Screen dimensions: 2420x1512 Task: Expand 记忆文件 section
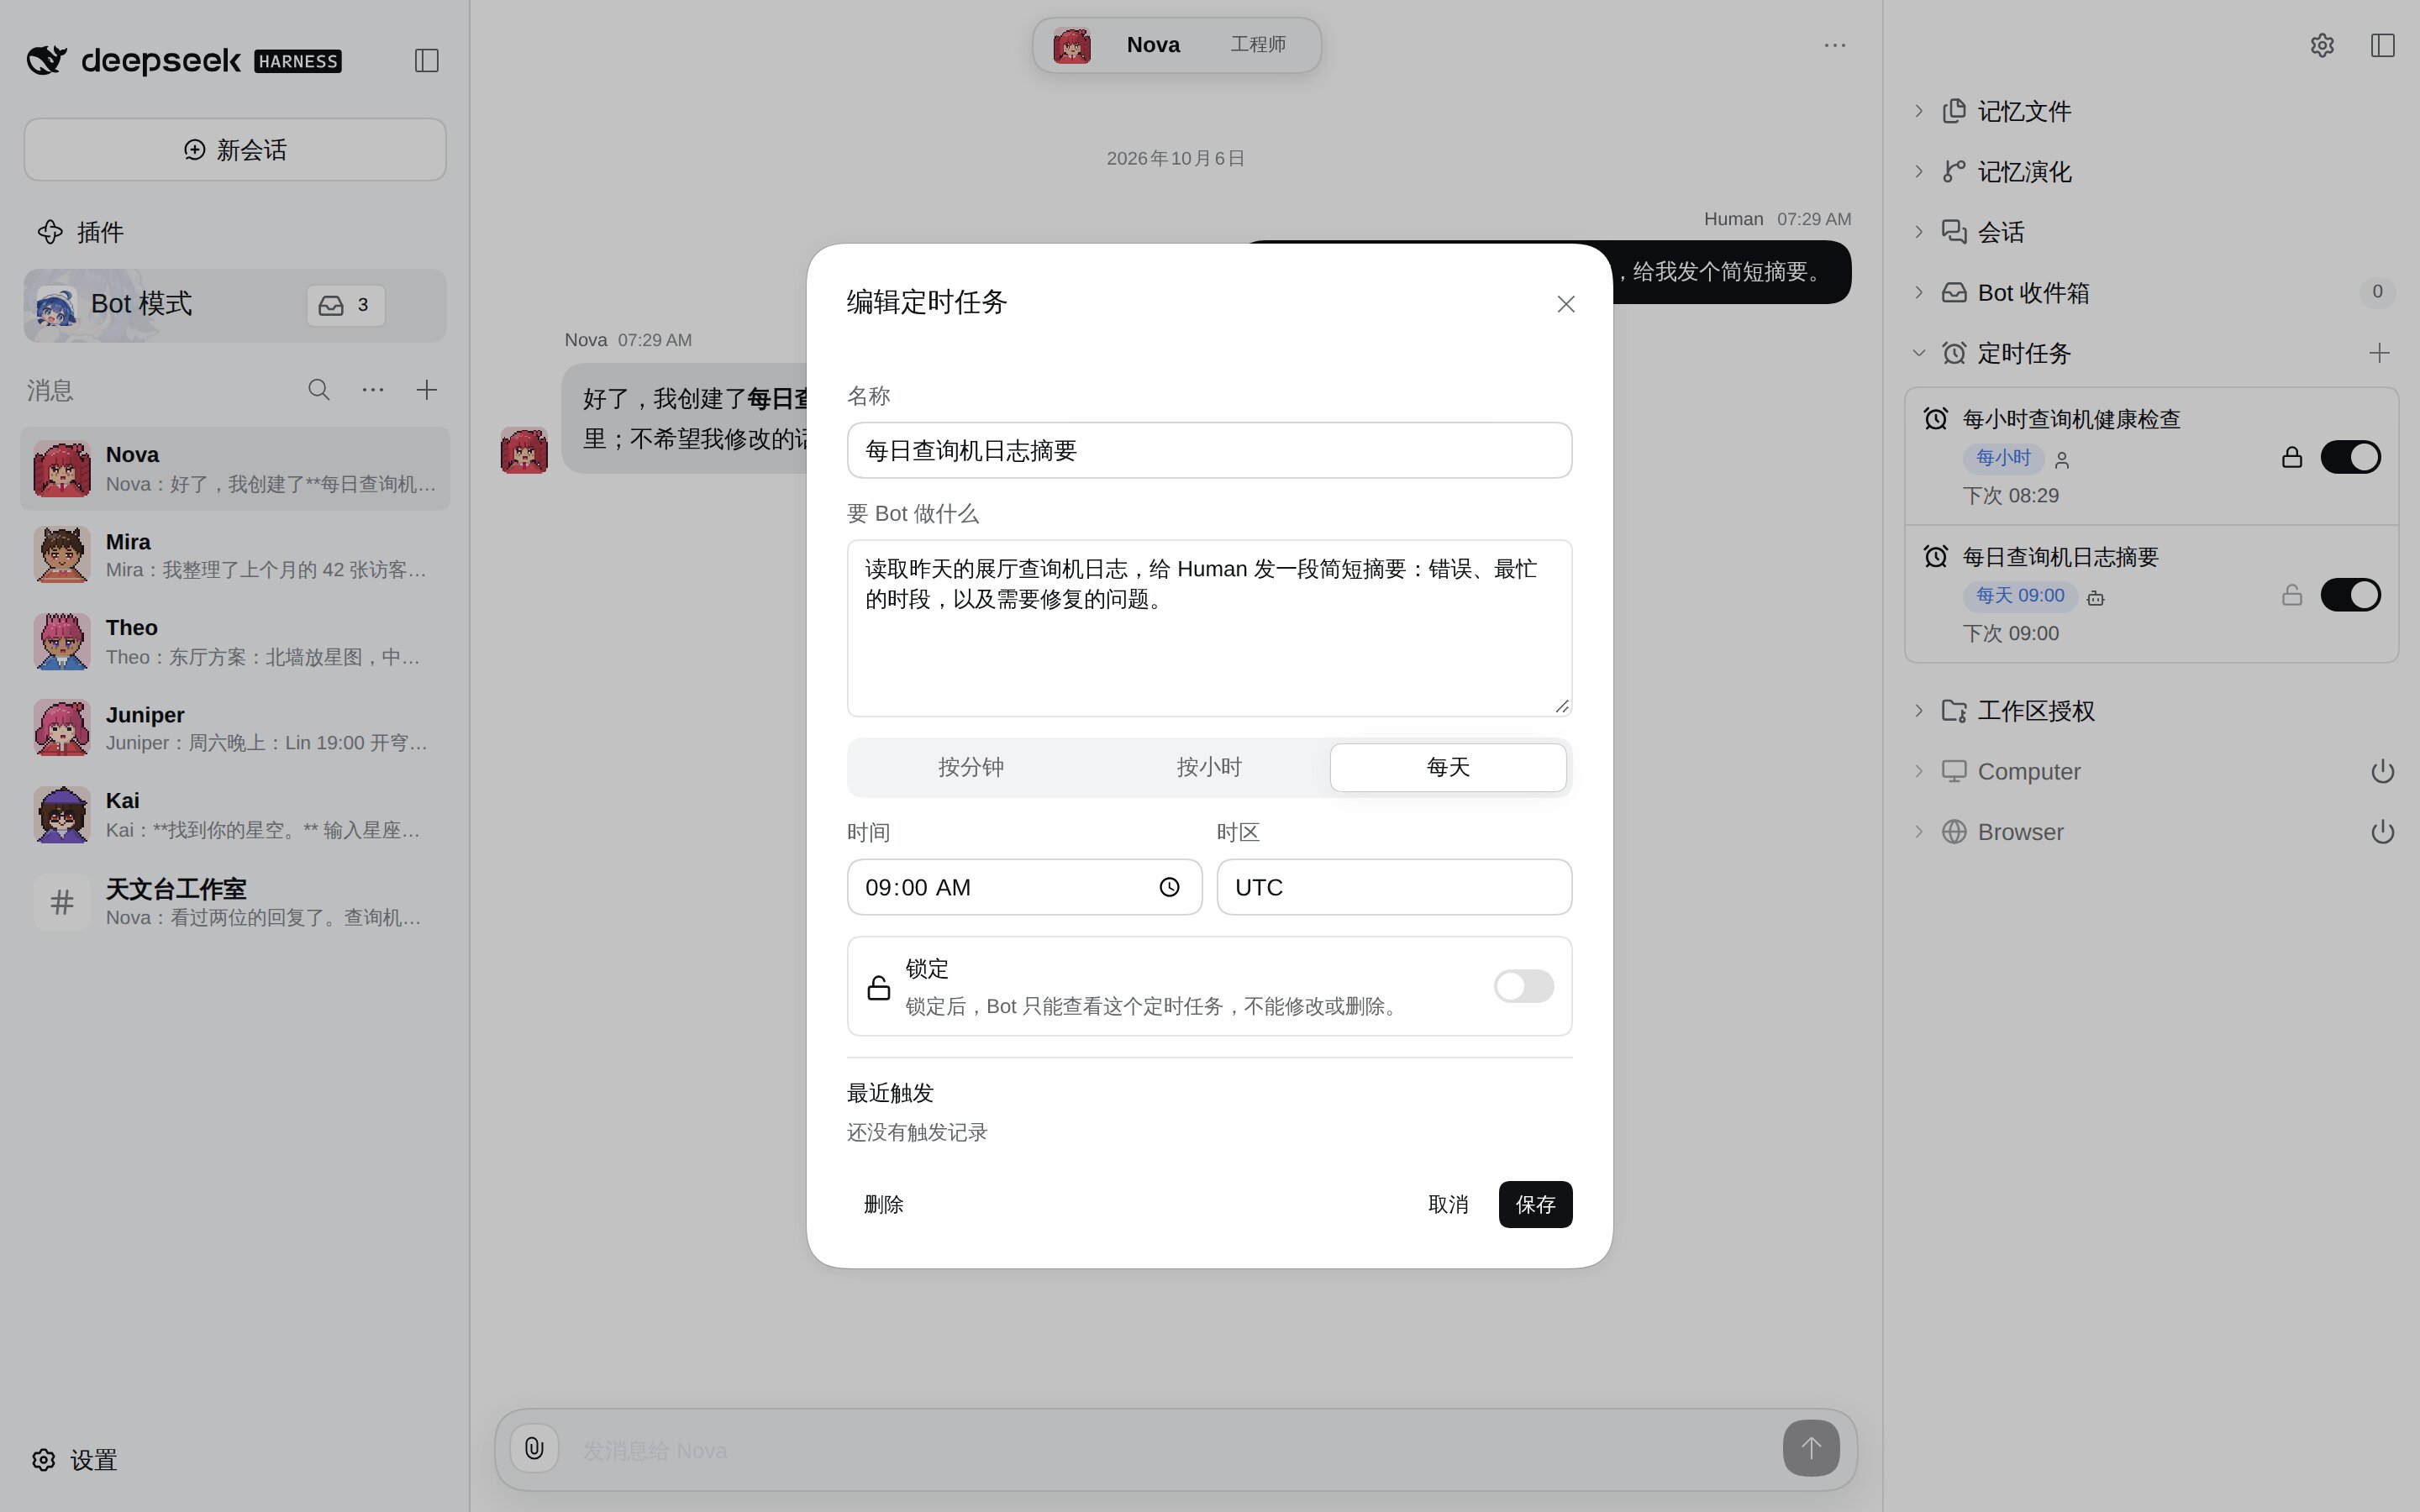(x=2152, y=111)
